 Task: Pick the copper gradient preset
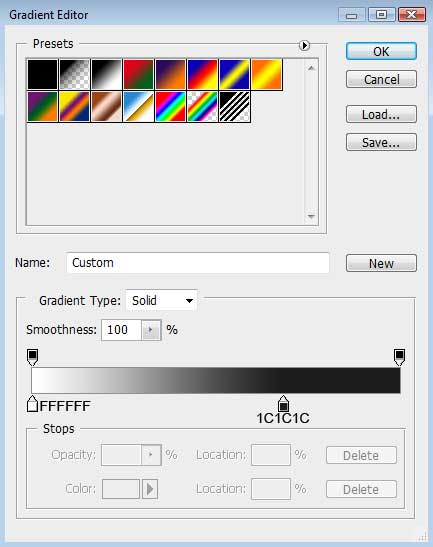click(106, 106)
